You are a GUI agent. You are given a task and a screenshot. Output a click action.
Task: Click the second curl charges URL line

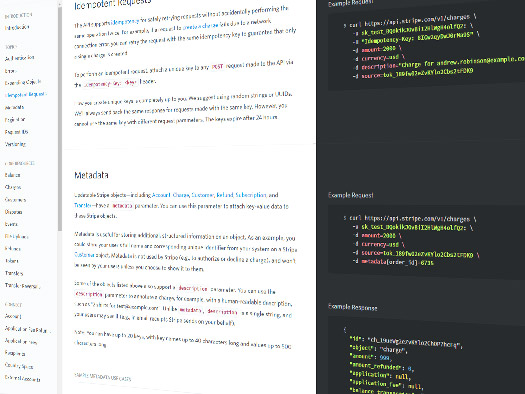[x=410, y=218]
